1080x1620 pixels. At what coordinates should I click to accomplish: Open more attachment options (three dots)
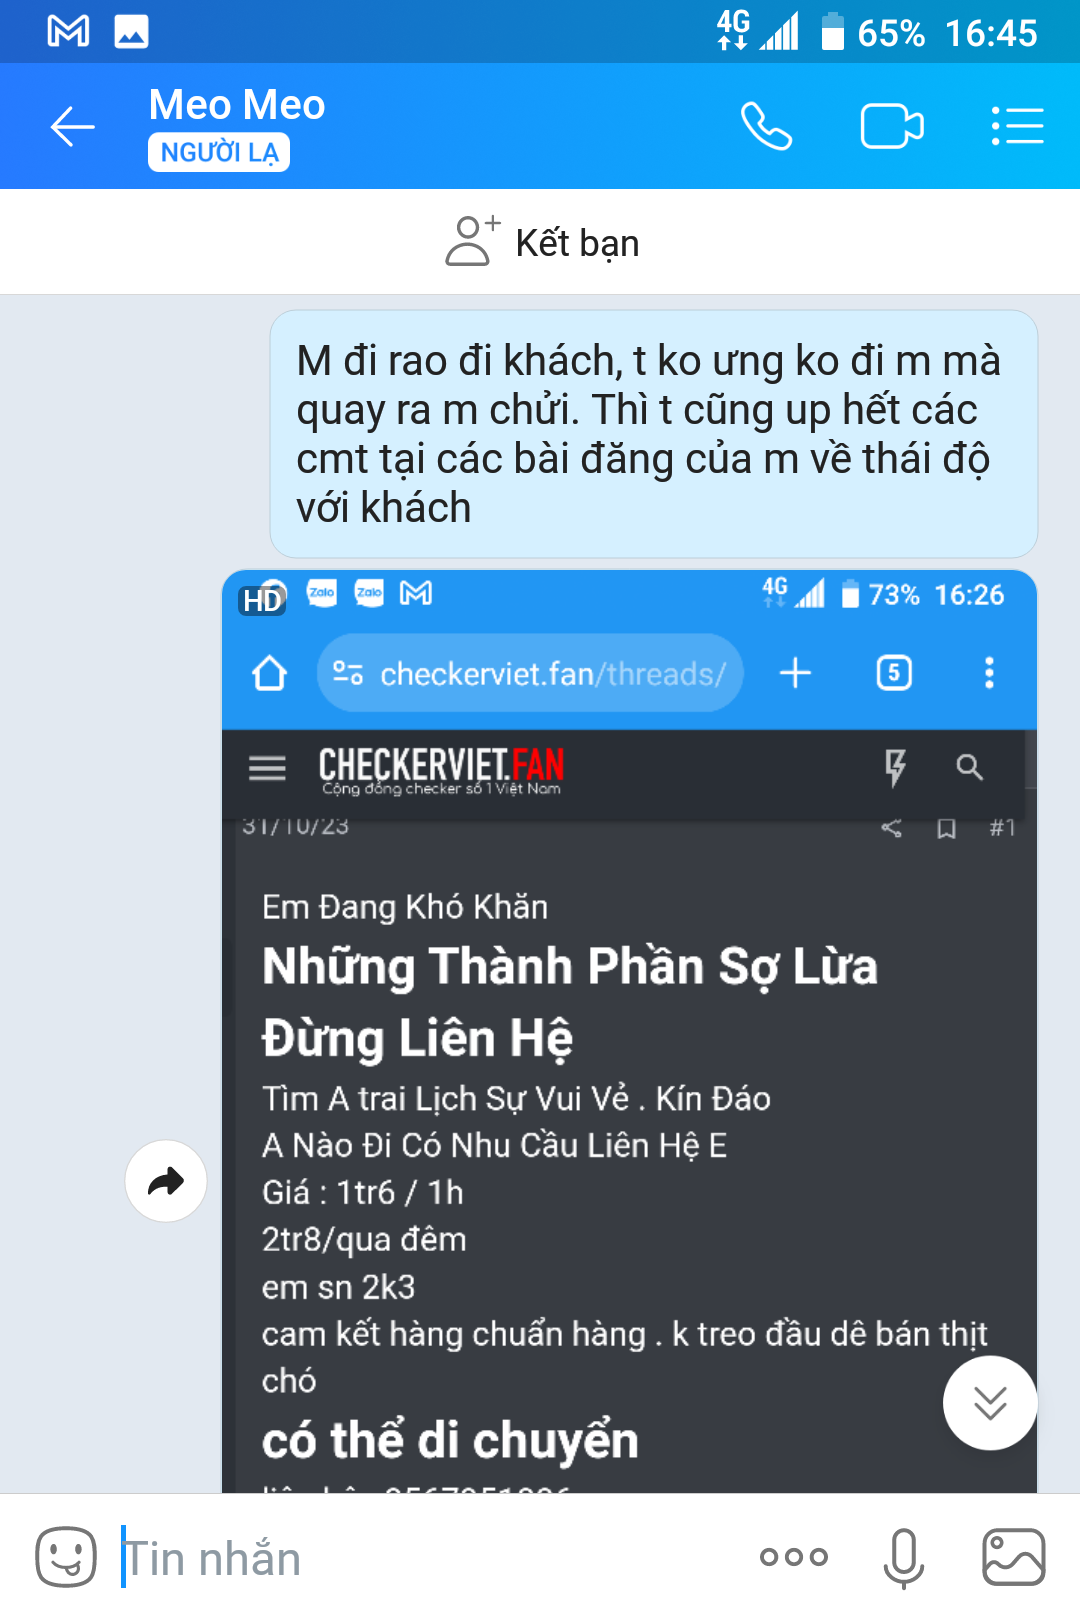(x=794, y=1556)
